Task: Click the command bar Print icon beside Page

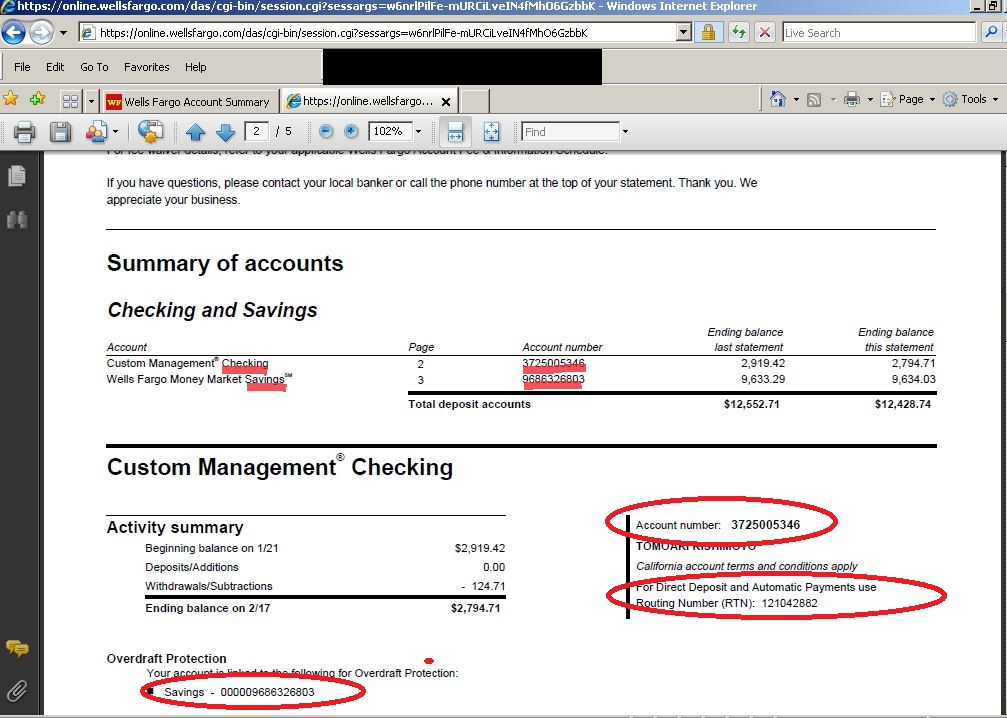Action: (x=852, y=100)
